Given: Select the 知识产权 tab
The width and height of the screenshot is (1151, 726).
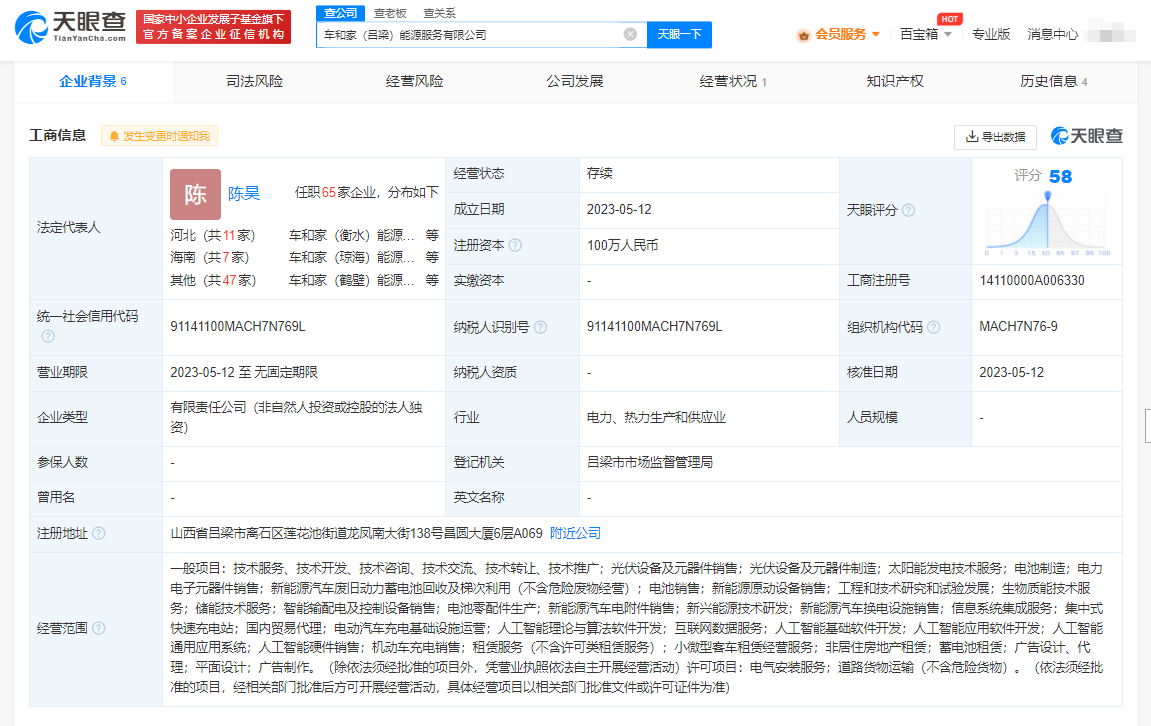Looking at the screenshot, I should [894, 81].
